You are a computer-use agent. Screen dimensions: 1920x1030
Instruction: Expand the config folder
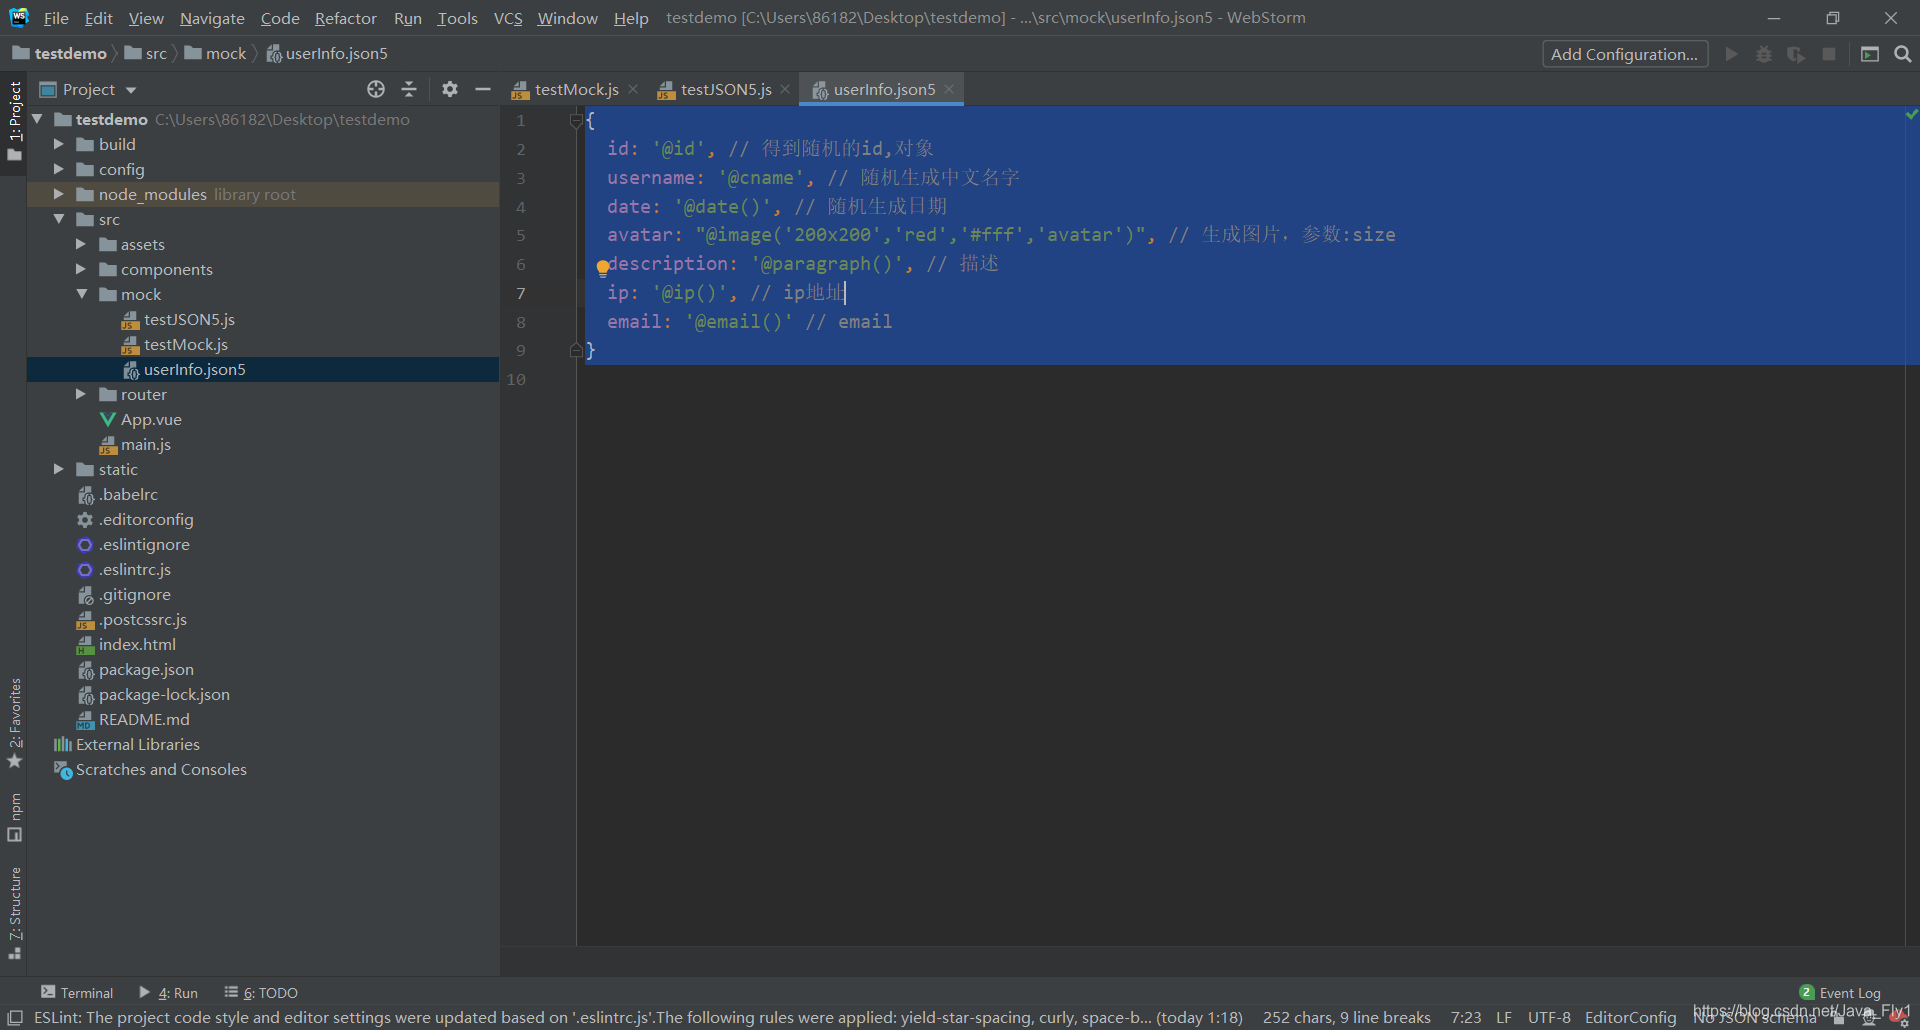59,169
